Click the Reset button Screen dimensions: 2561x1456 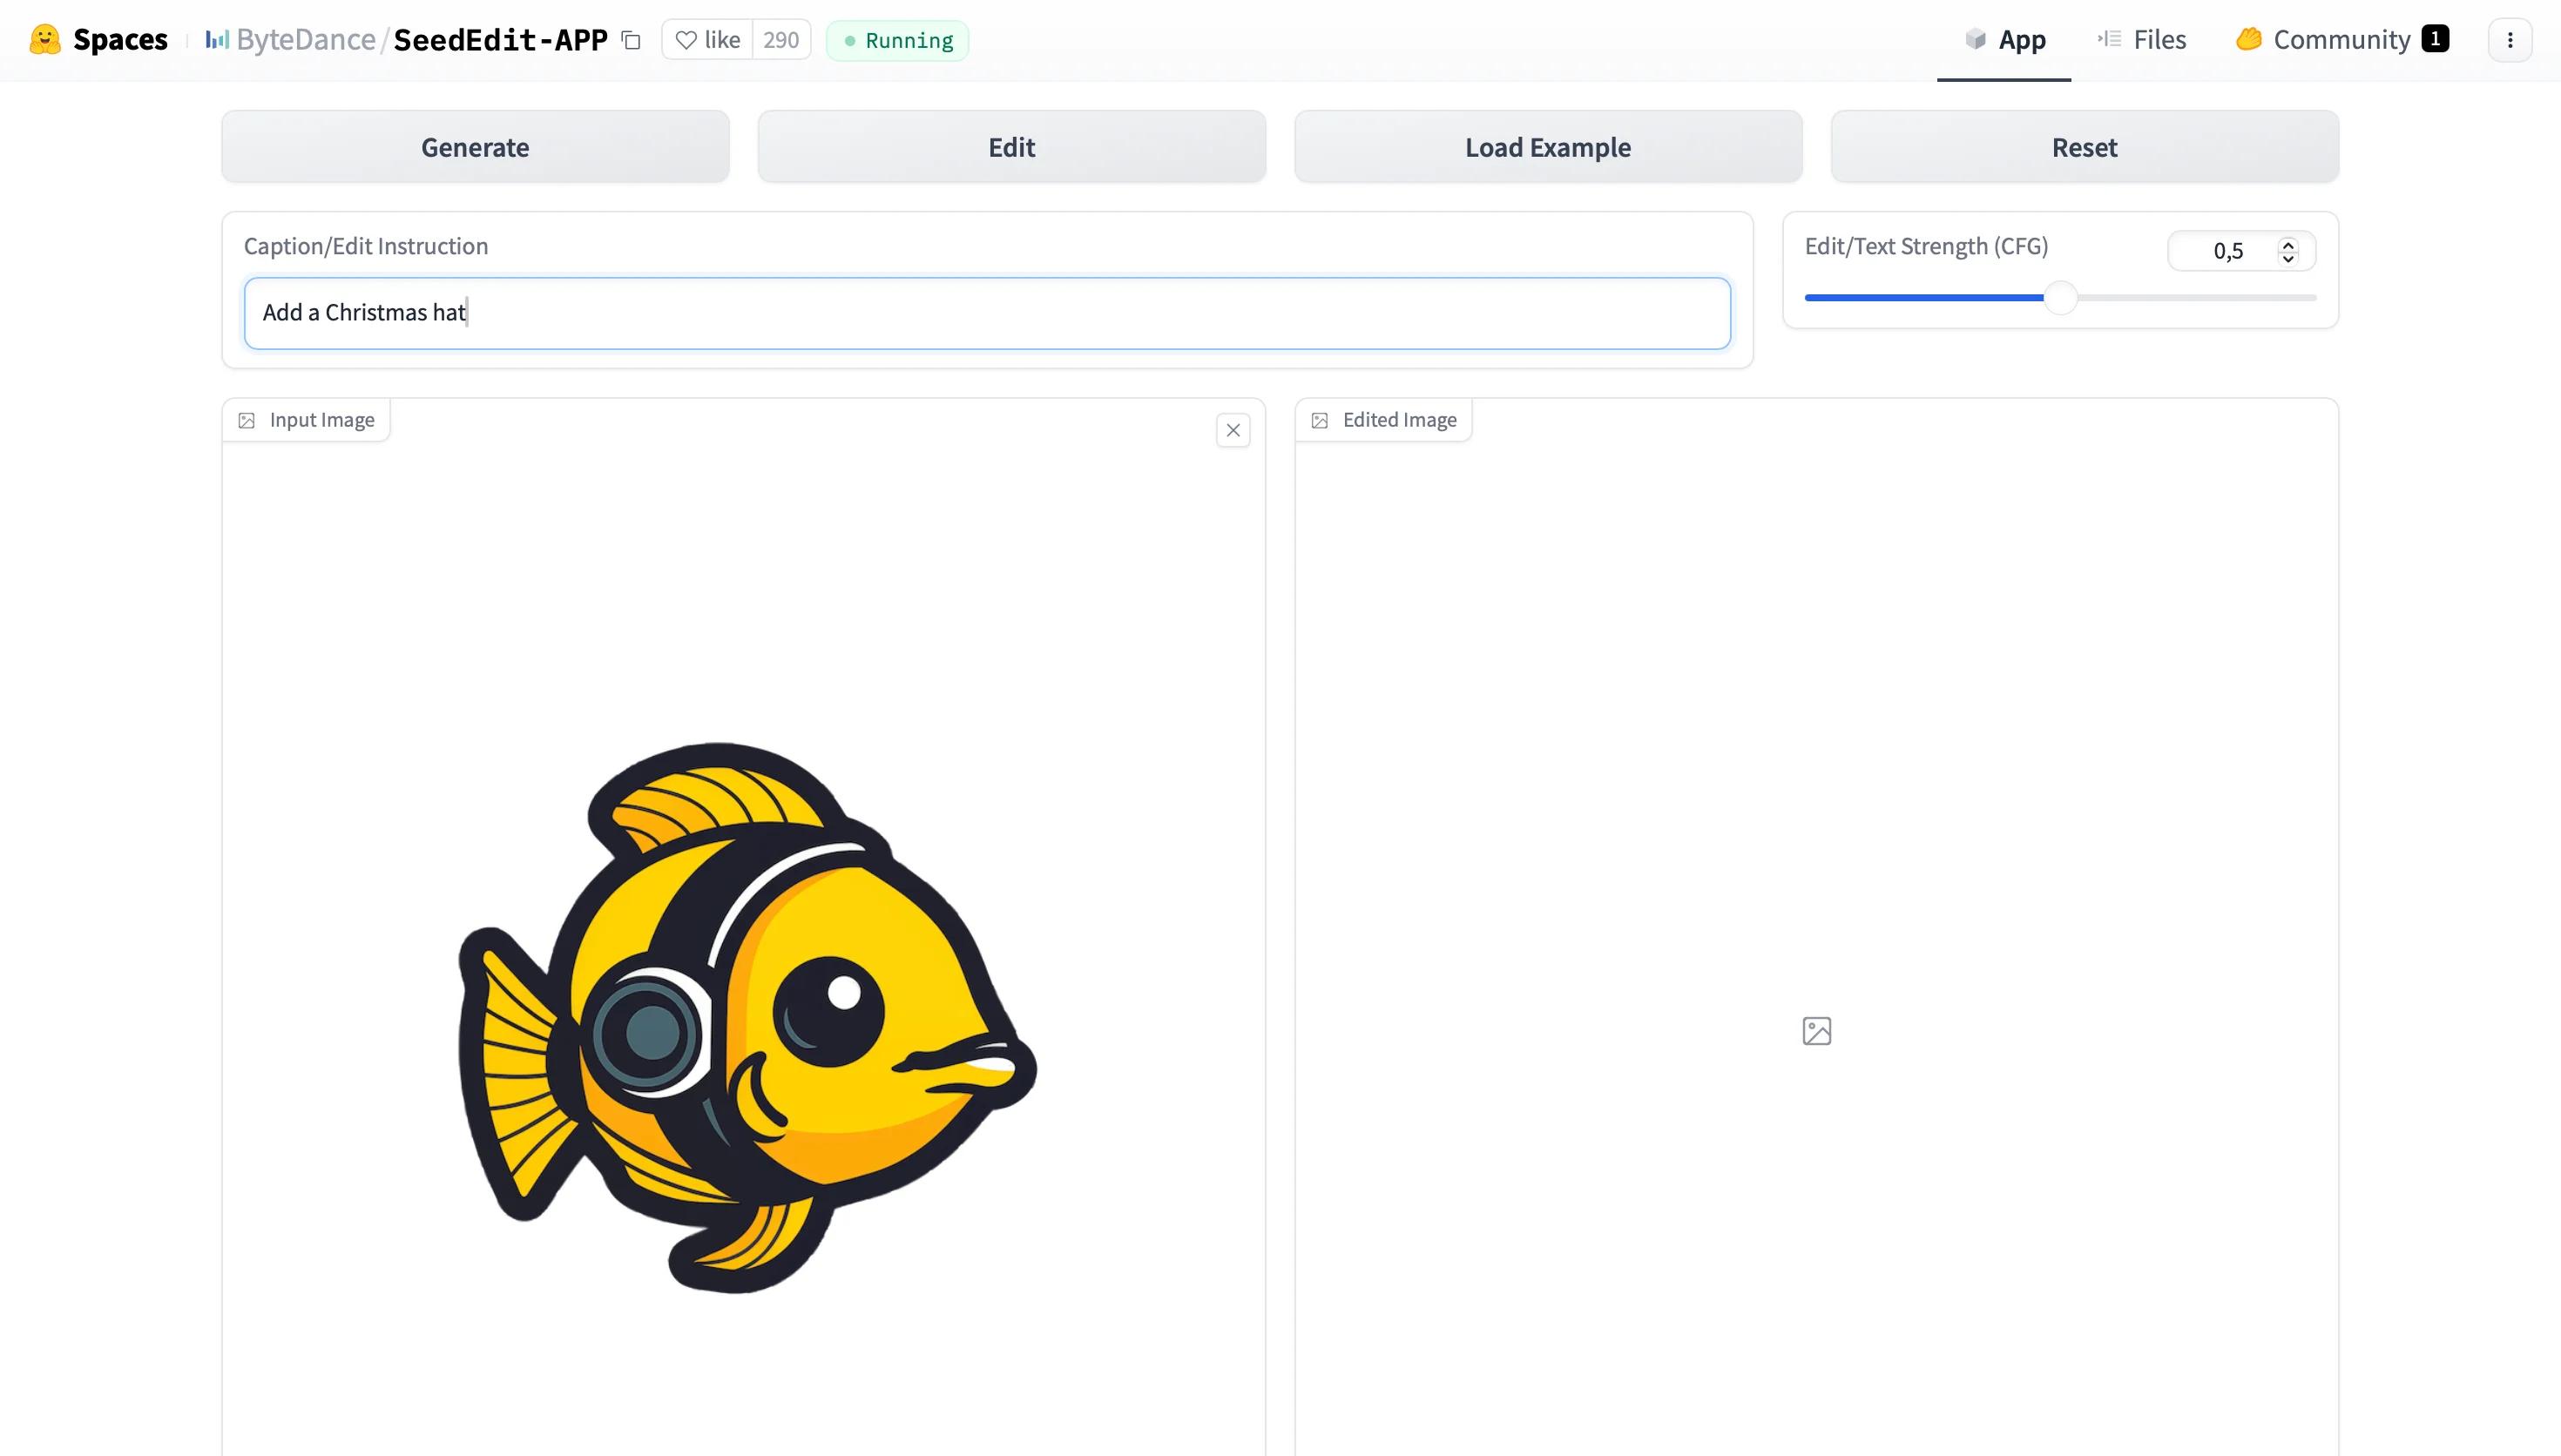tap(2084, 147)
